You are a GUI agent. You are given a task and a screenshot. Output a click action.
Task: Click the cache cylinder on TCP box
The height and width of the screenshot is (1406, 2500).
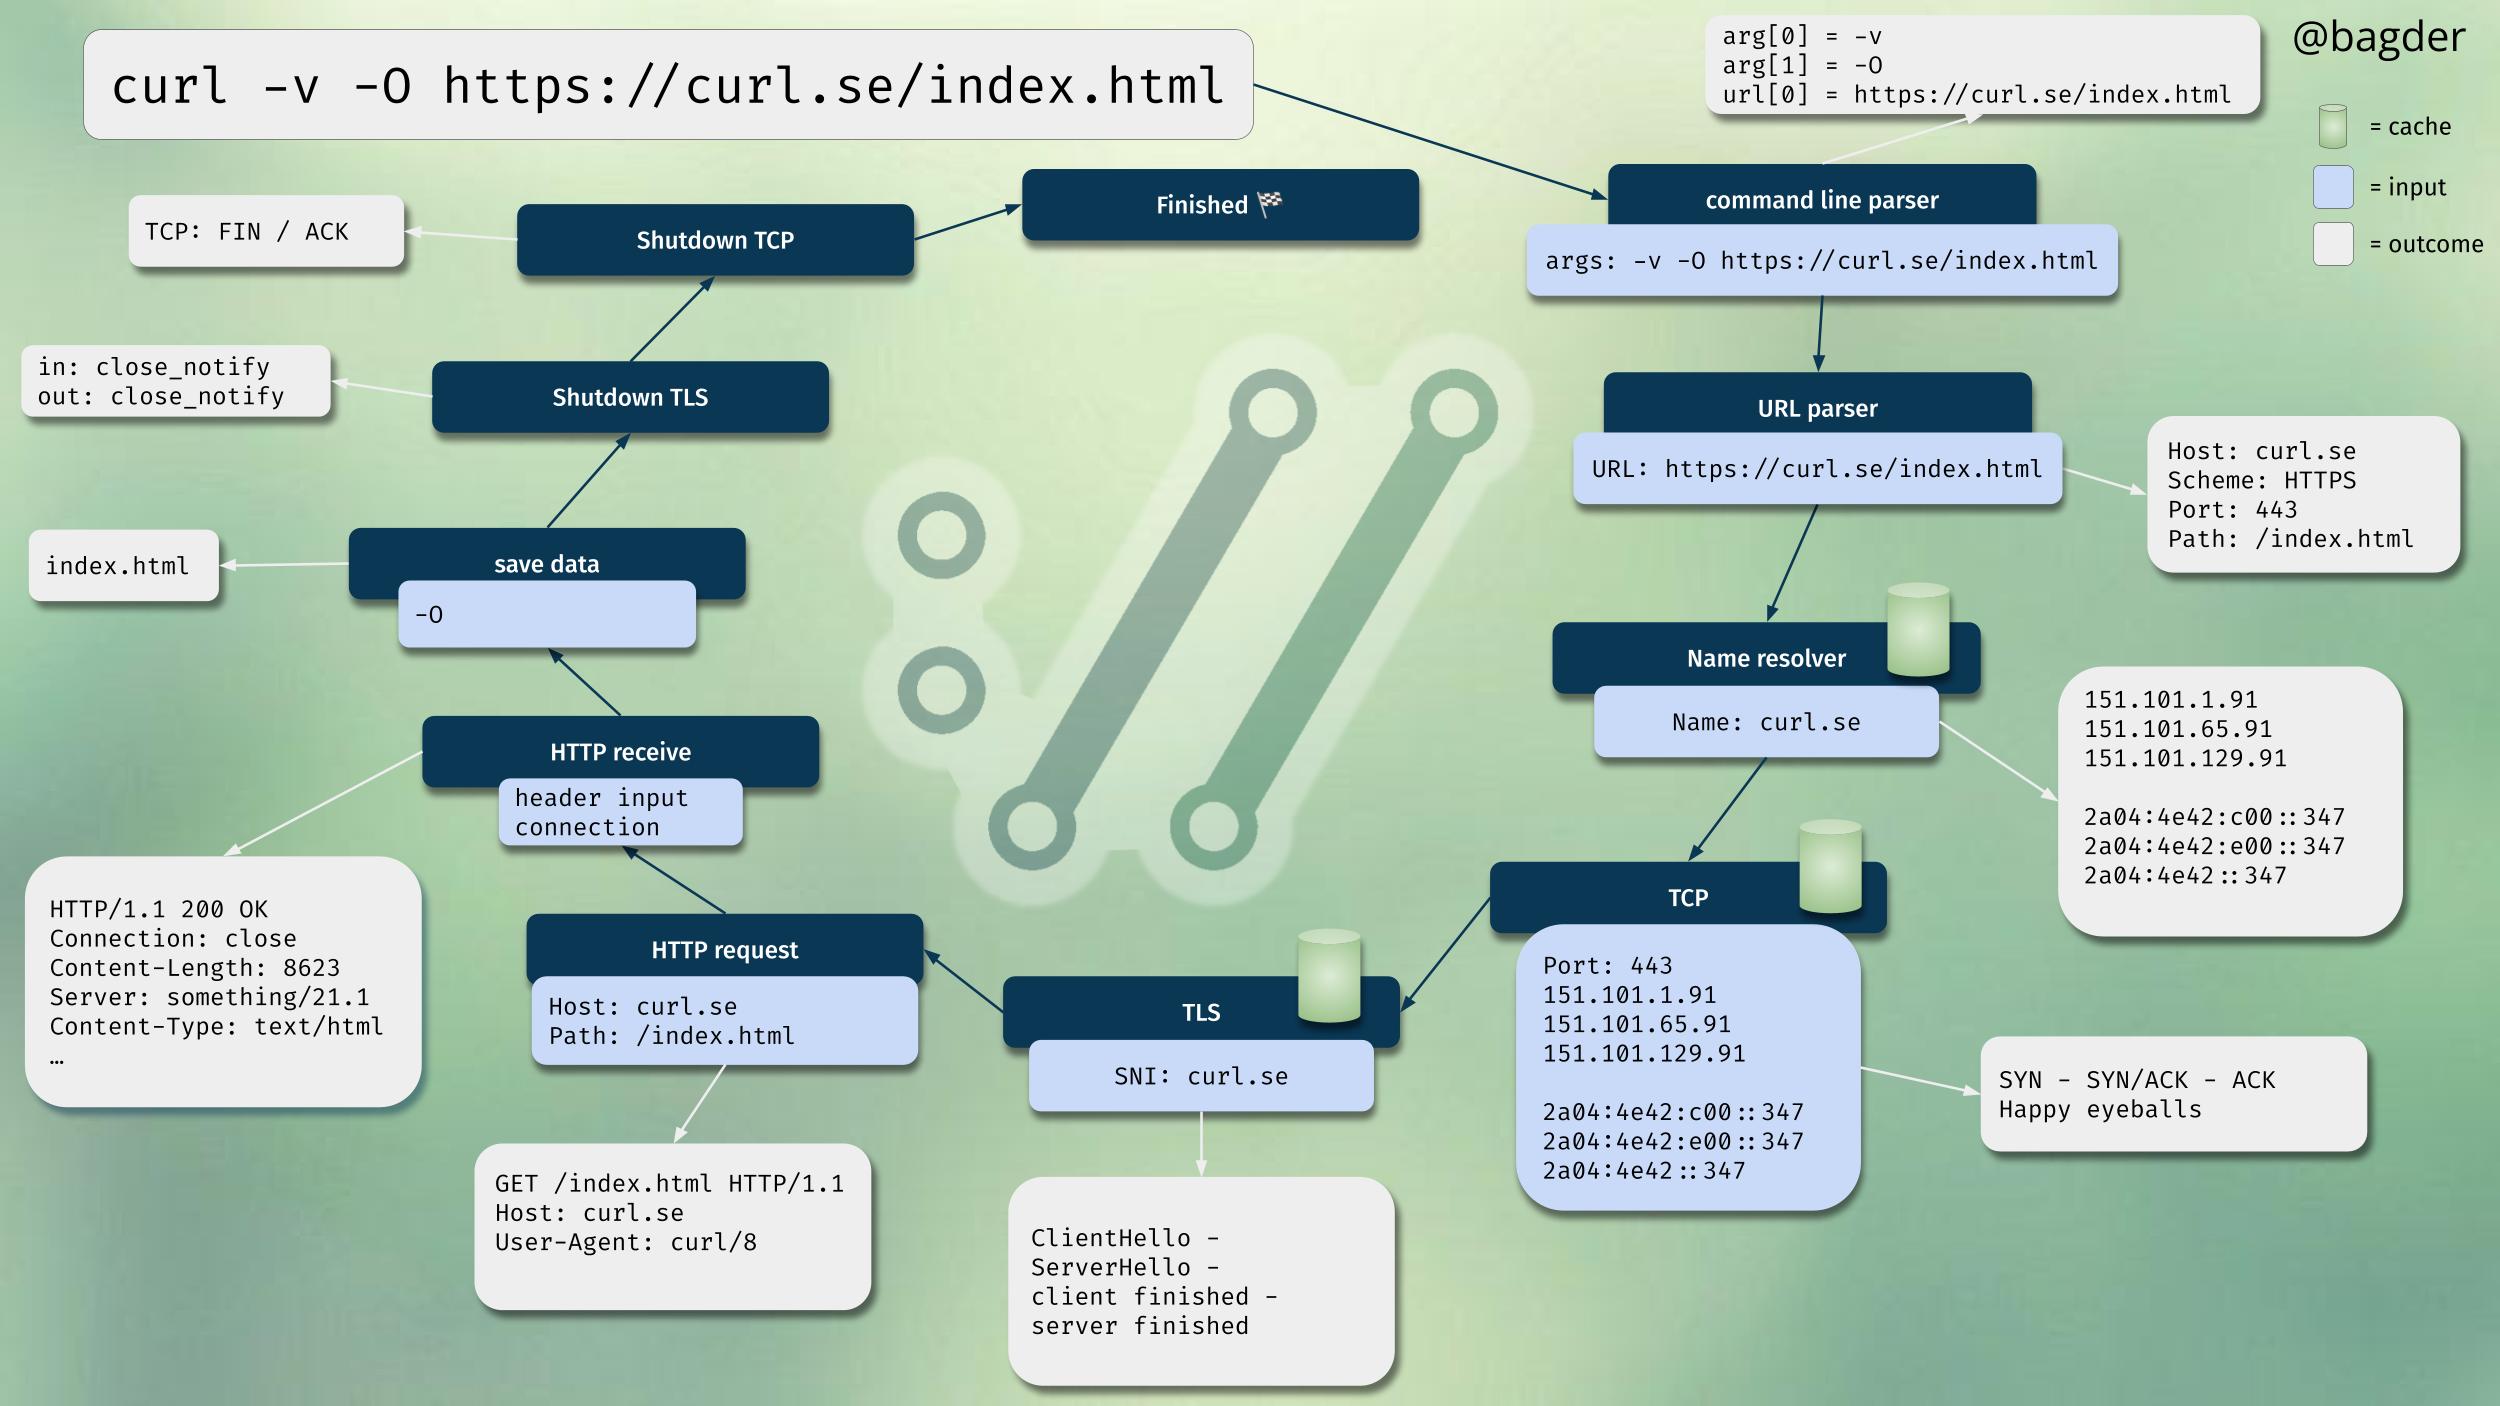1829,867
